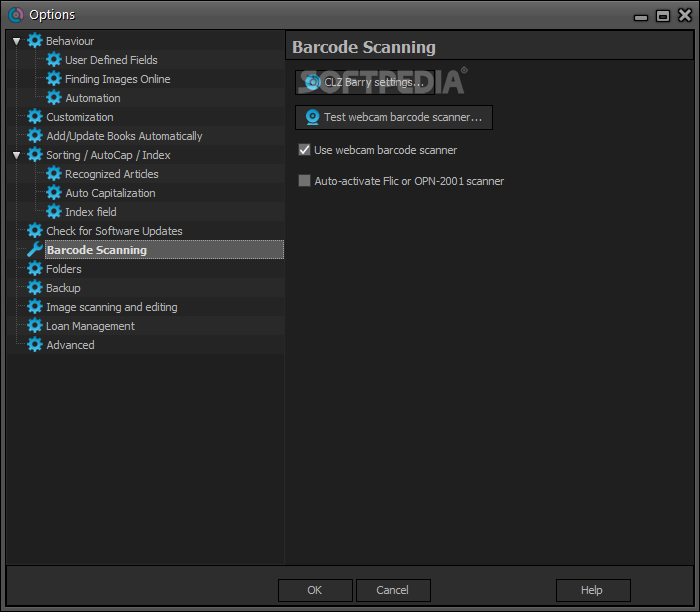Click the gear icon beside Finding Images Online
This screenshot has width=700, height=612.
click(x=54, y=79)
